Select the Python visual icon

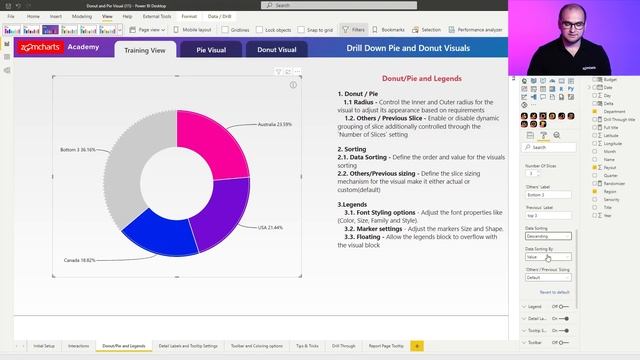tap(571, 89)
